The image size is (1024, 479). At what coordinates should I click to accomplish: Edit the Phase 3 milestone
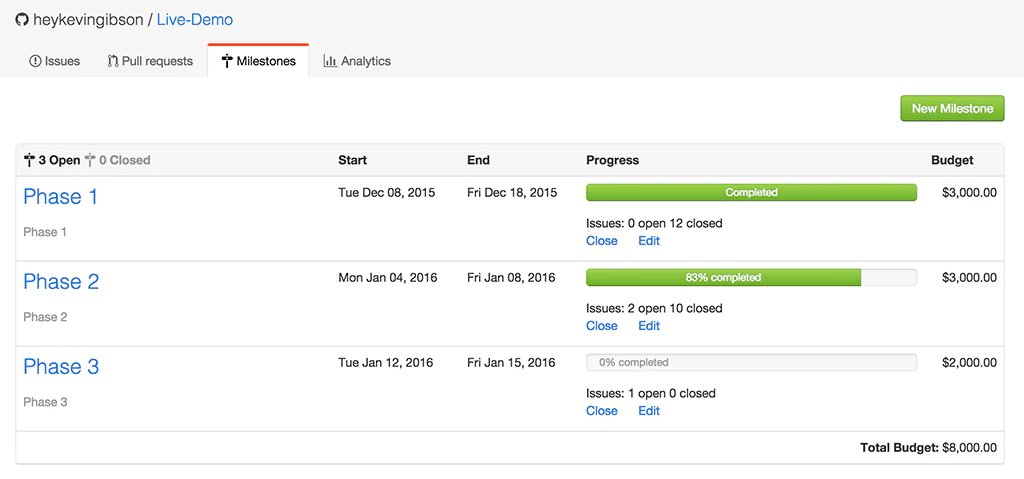(649, 411)
